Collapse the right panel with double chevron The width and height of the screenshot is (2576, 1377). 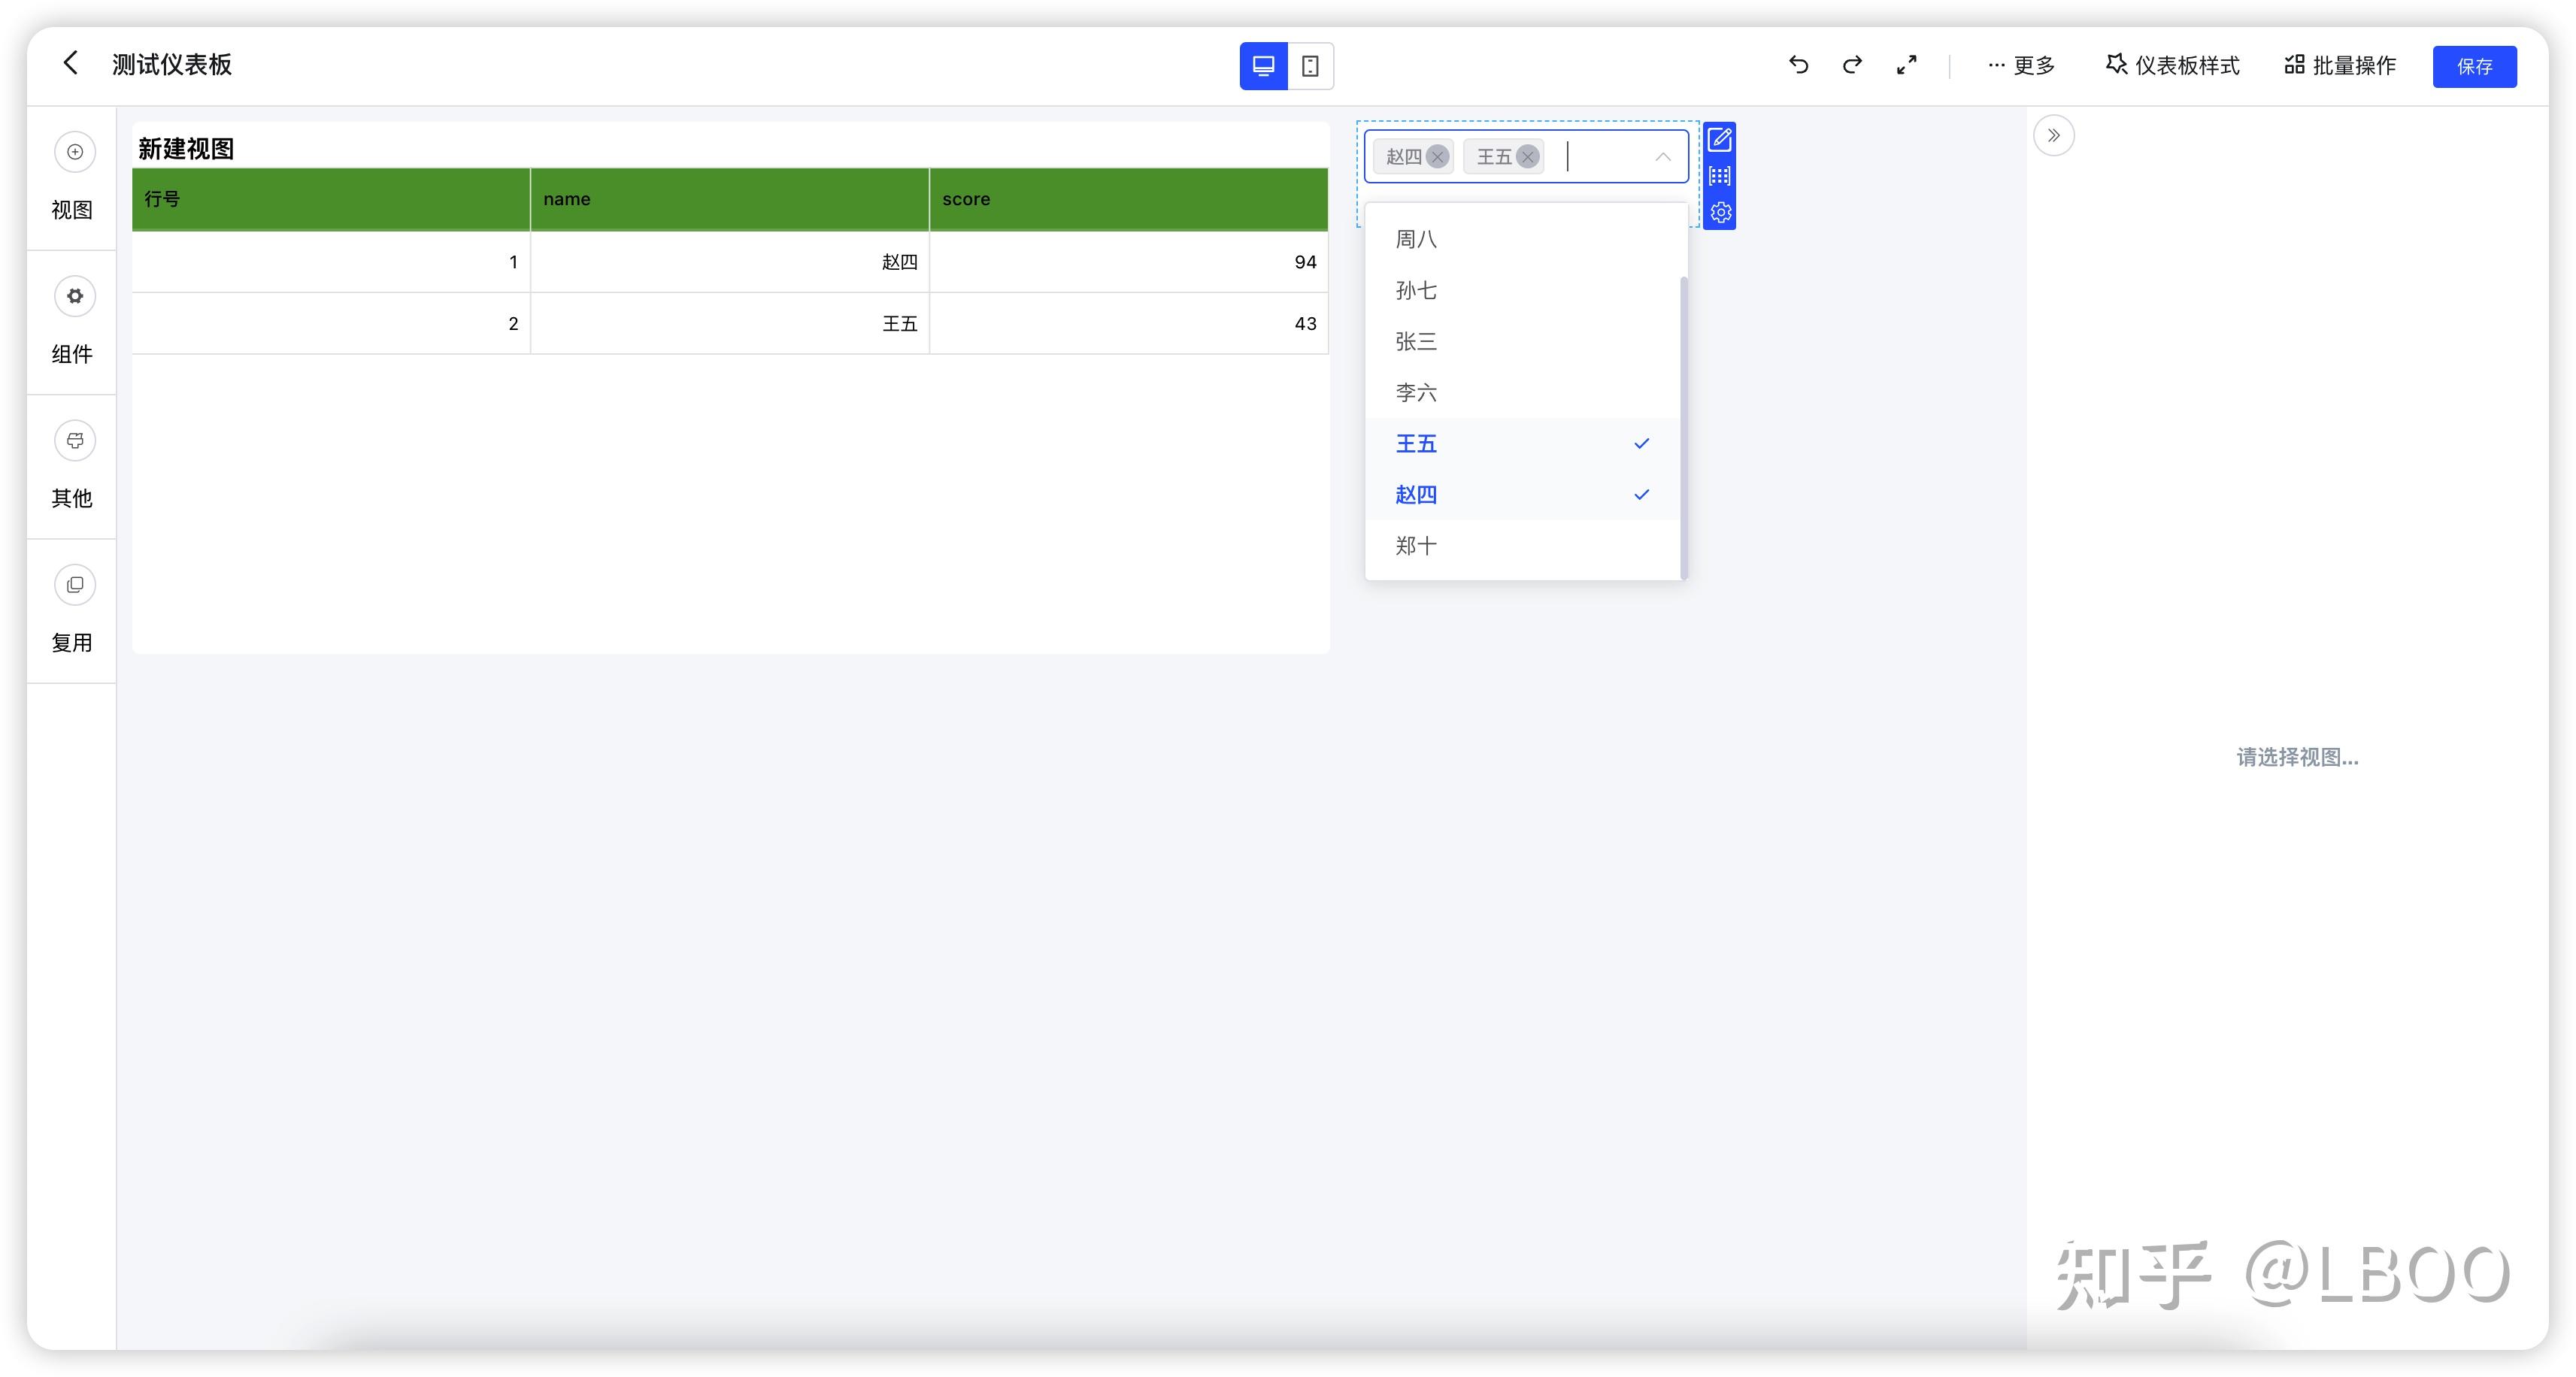(2053, 135)
